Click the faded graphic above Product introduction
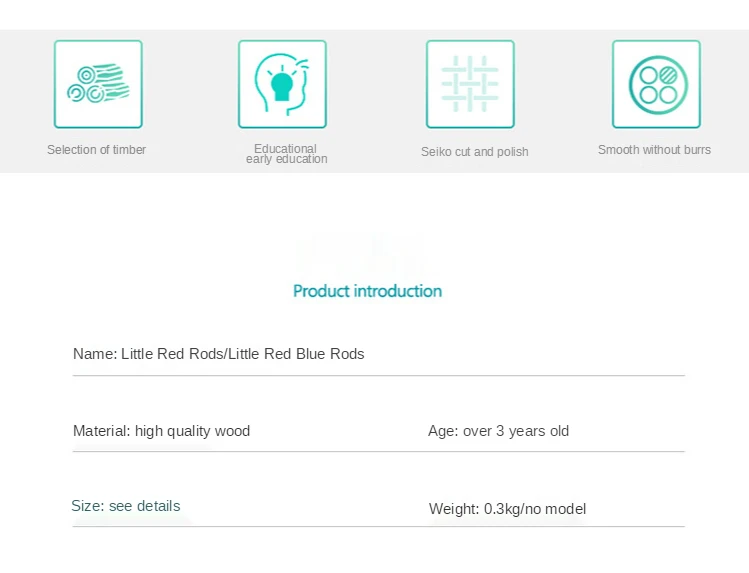749x573 pixels. (x=362, y=255)
